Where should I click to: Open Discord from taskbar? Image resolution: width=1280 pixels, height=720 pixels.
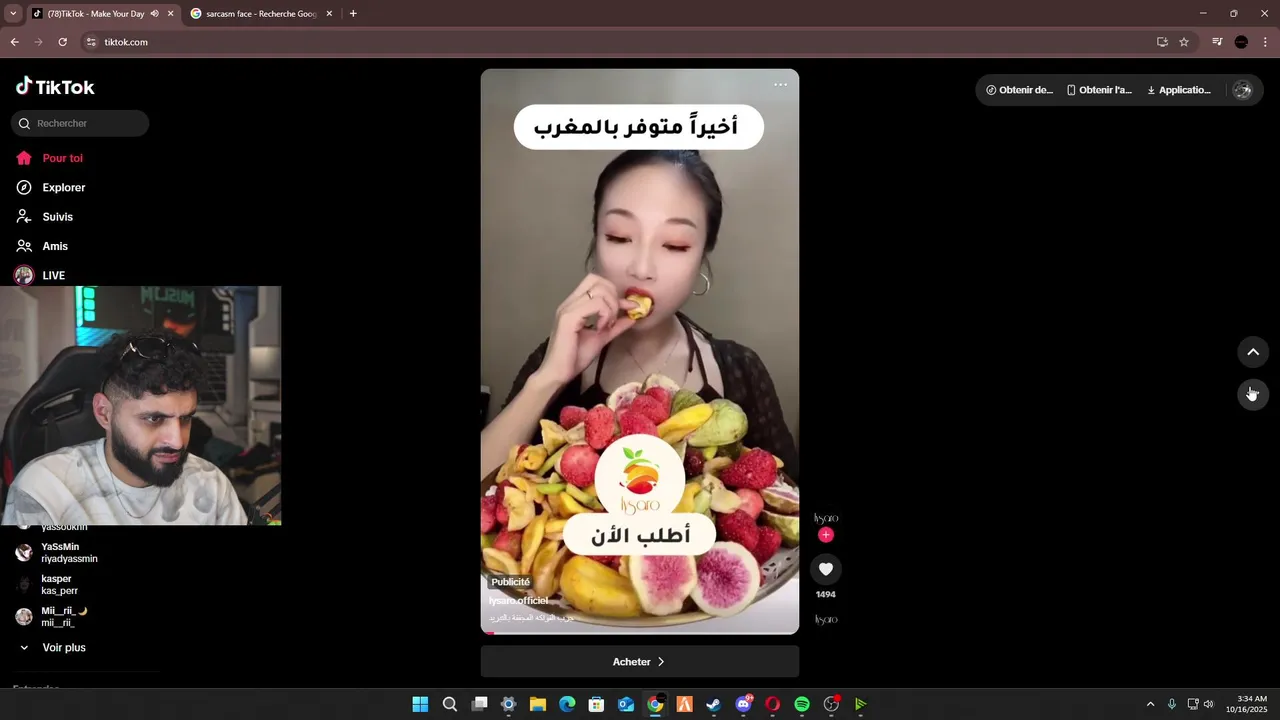(743, 704)
